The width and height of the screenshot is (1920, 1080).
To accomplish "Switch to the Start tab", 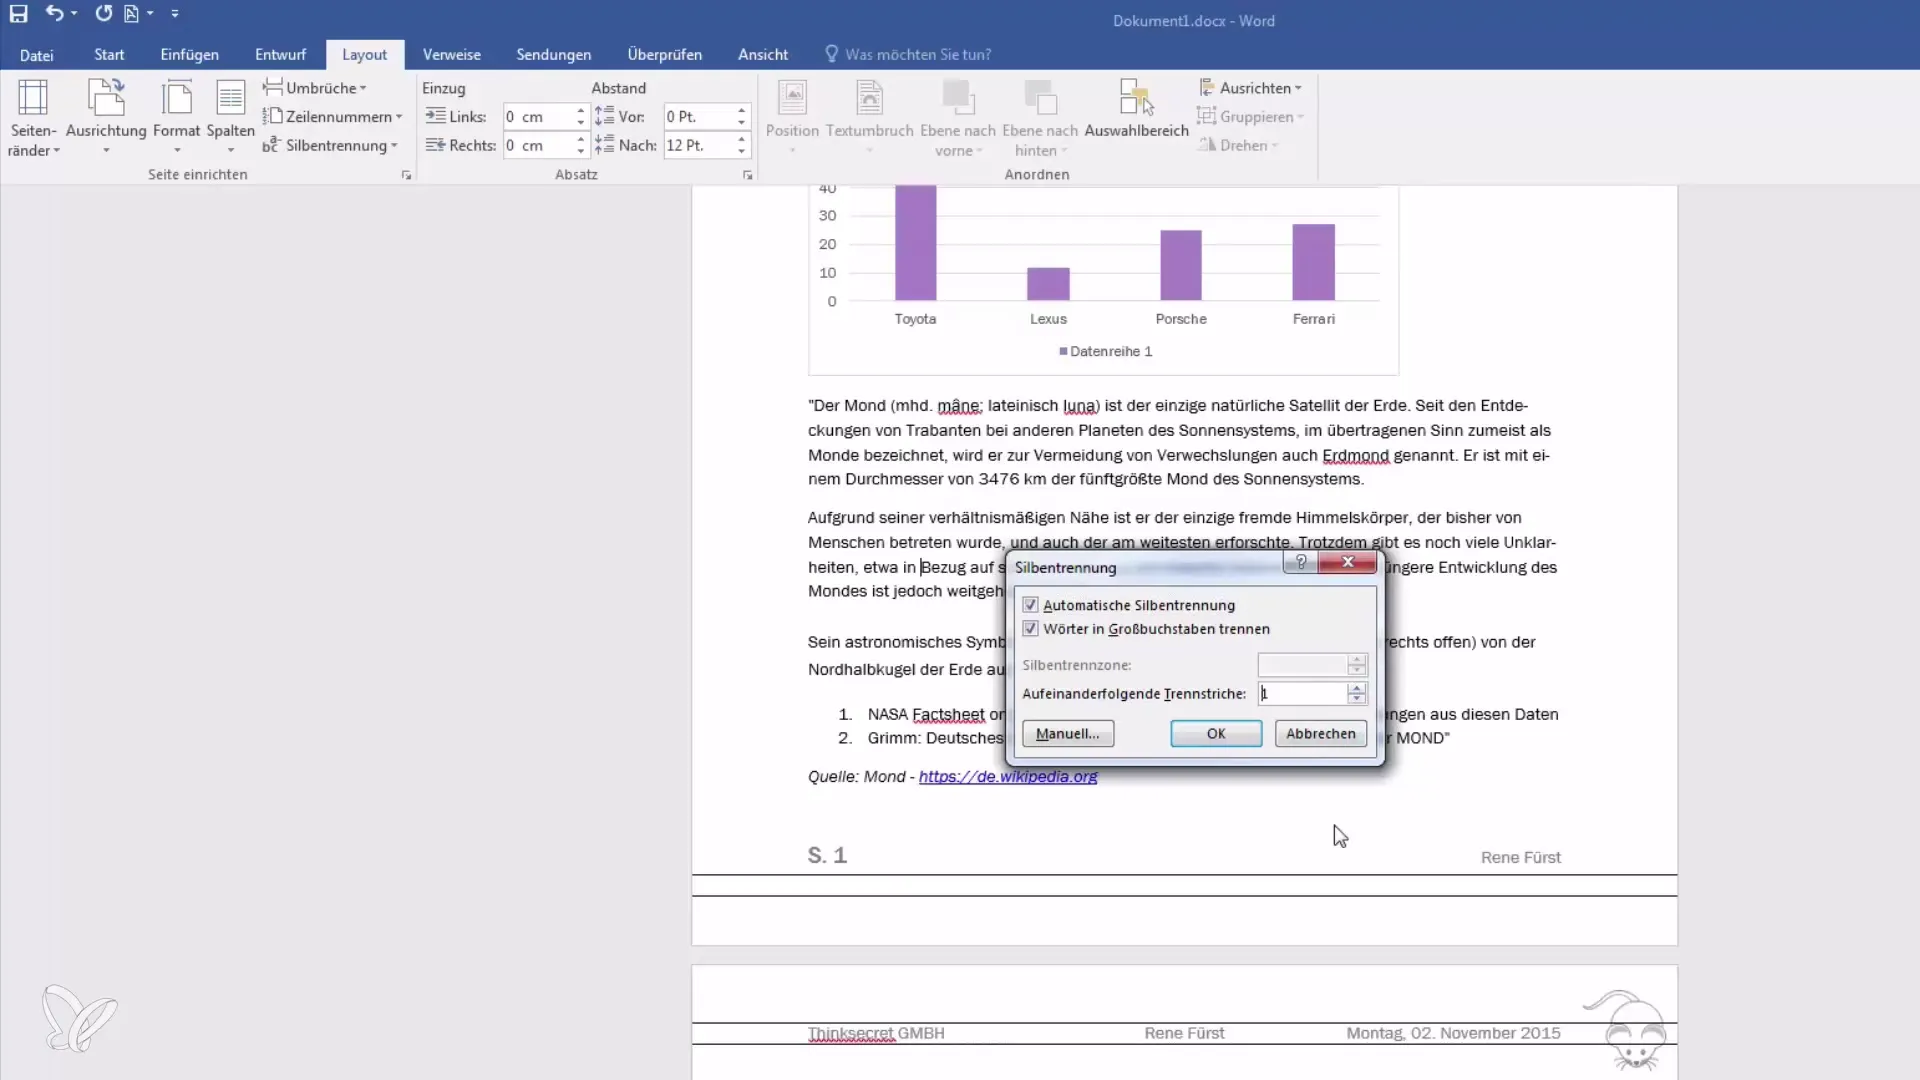I will click(109, 55).
